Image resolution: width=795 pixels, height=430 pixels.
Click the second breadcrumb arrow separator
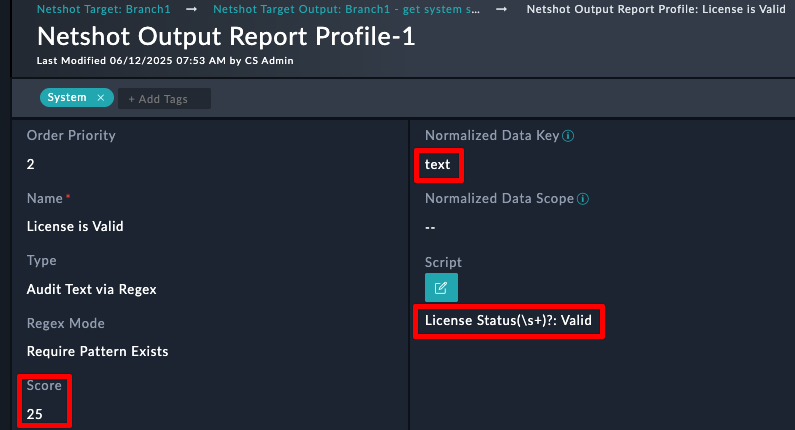tap(501, 9)
